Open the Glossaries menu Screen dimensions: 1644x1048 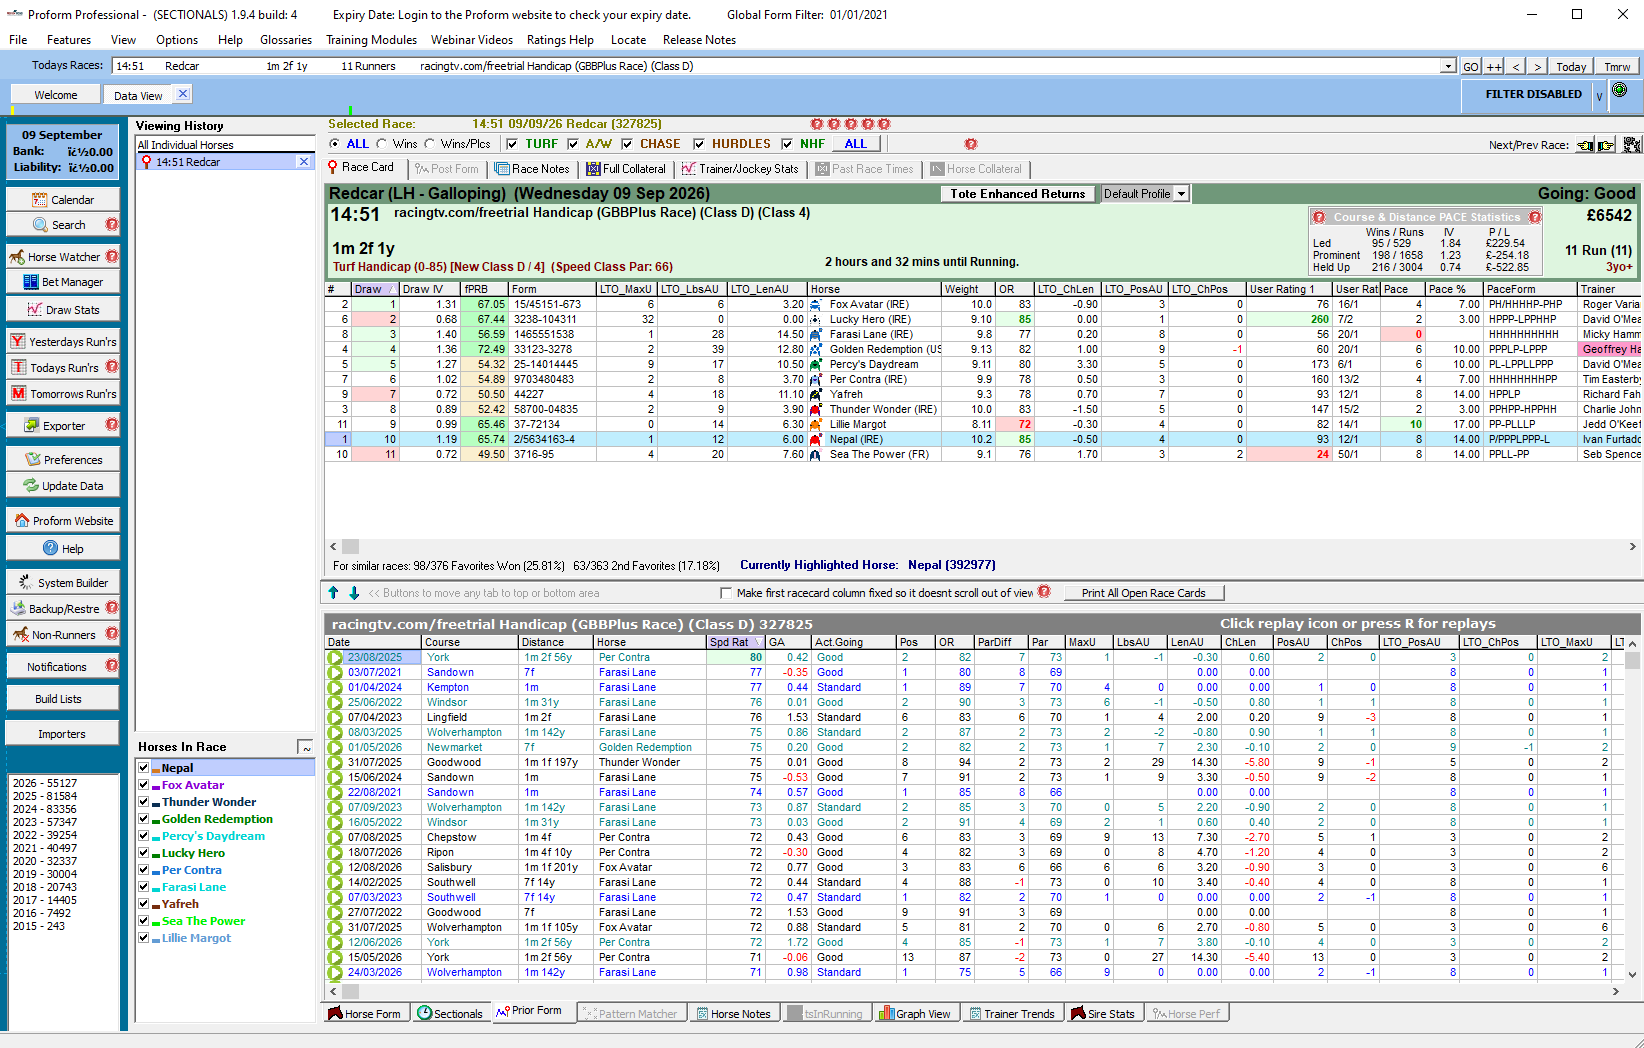[286, 40]
